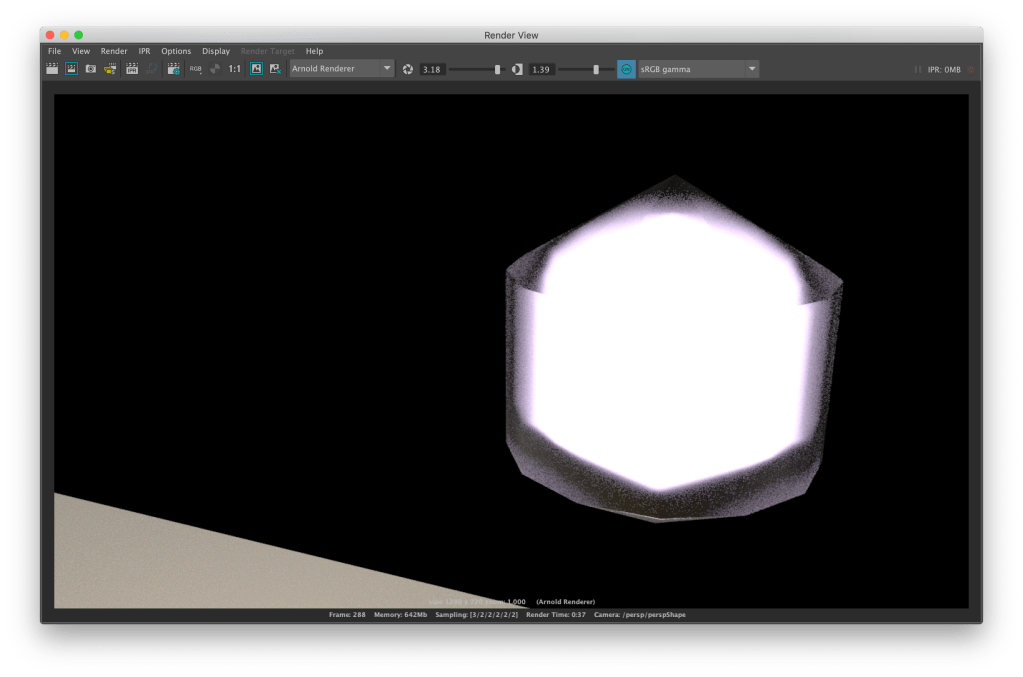Screen dimensions: 1023x677
Task: Click the exposure value field showing 3.18
Action: click(432, 69)
